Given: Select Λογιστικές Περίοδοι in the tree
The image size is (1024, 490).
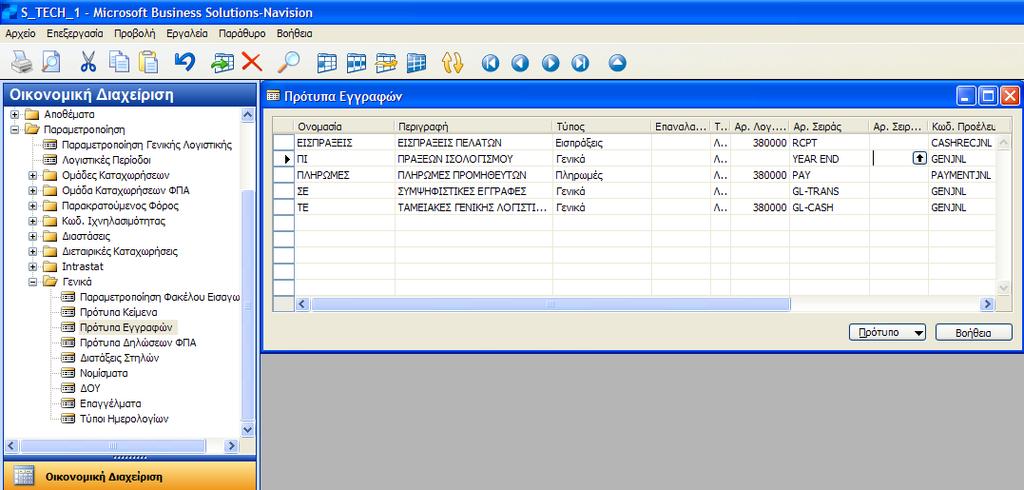Looking at the screenshot, I should pos(108,160).
